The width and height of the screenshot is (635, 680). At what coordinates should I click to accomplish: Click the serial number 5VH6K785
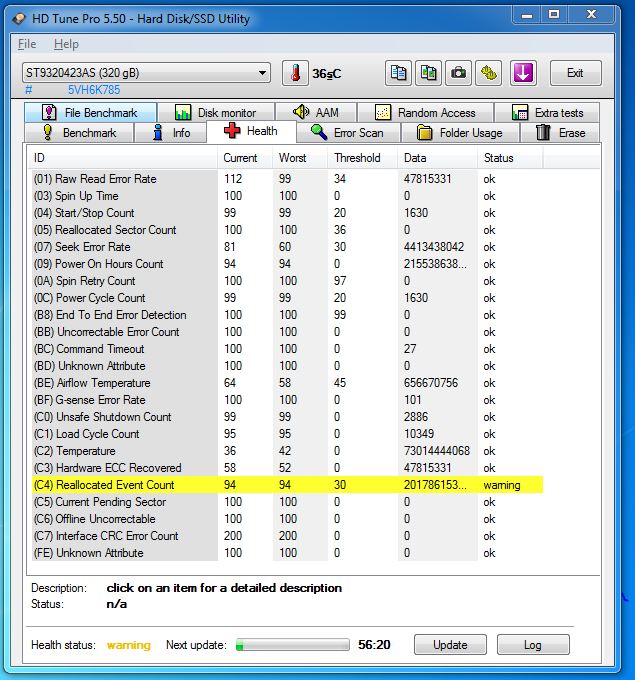coord(94,90)
